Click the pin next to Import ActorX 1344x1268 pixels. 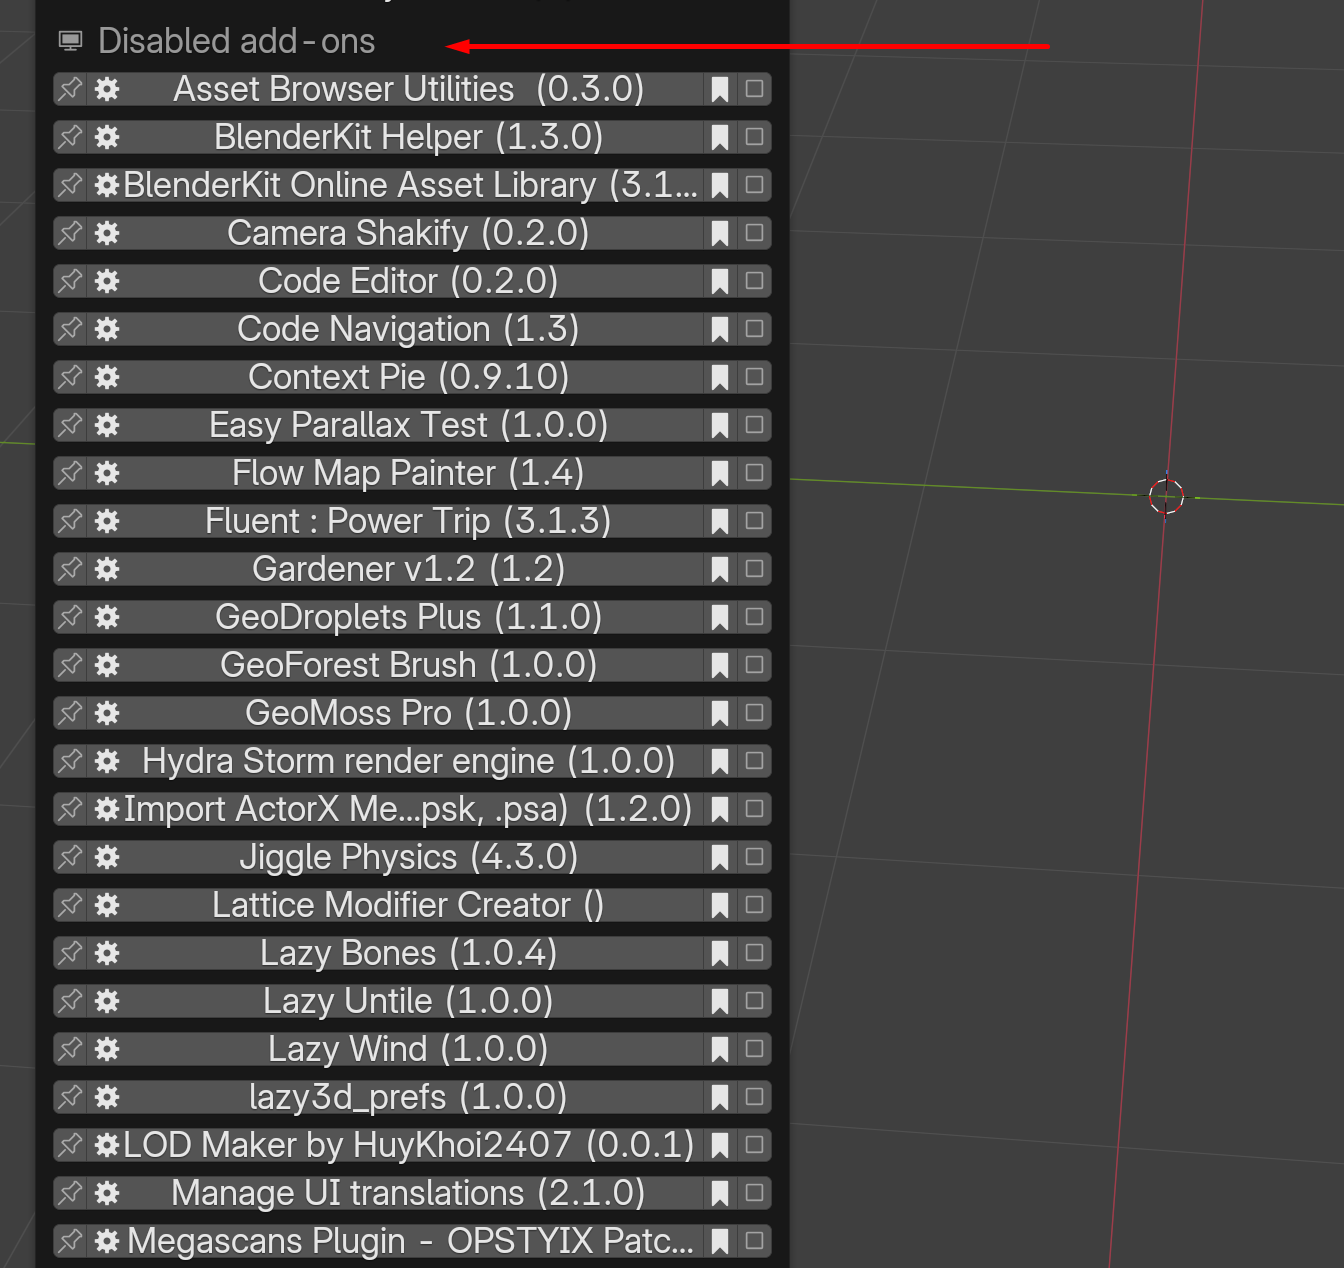tap(70, 809)
